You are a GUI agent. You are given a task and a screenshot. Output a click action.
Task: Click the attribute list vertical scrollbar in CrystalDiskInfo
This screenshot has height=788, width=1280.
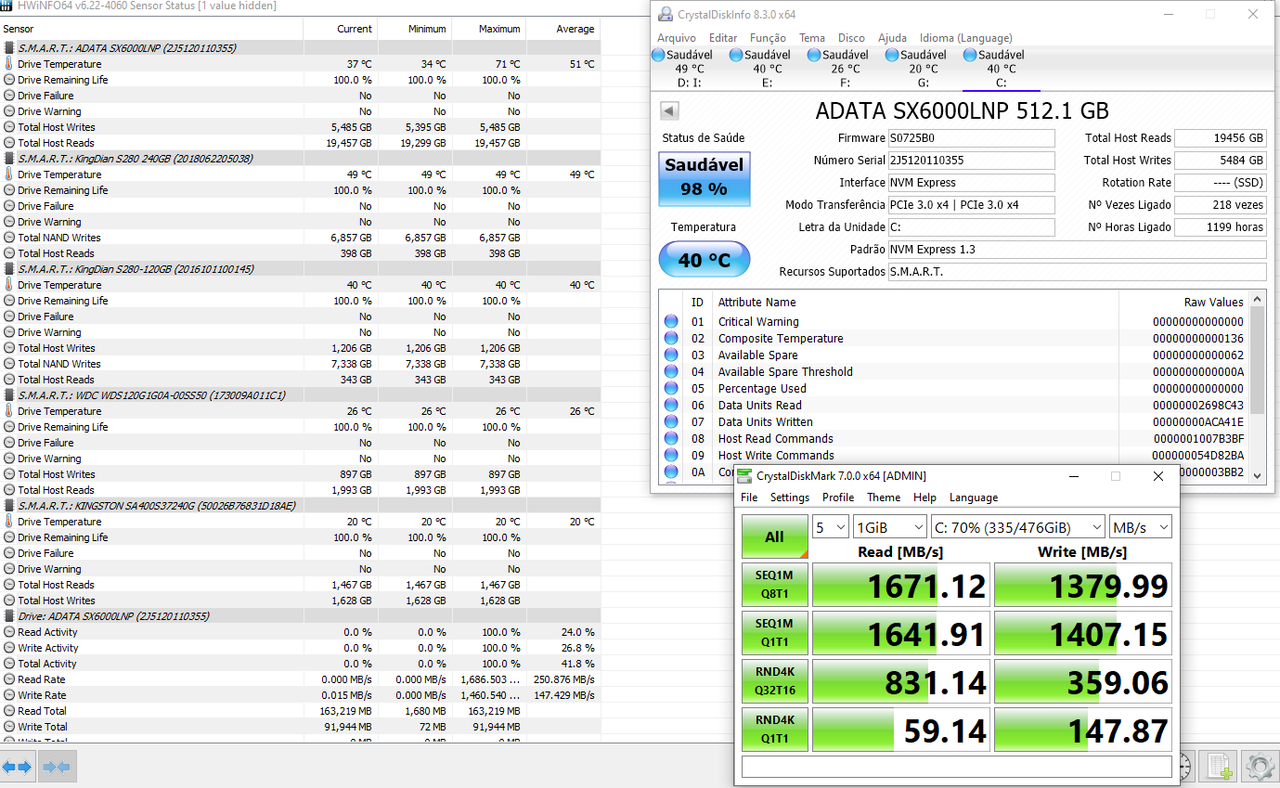coord(1258,390)
